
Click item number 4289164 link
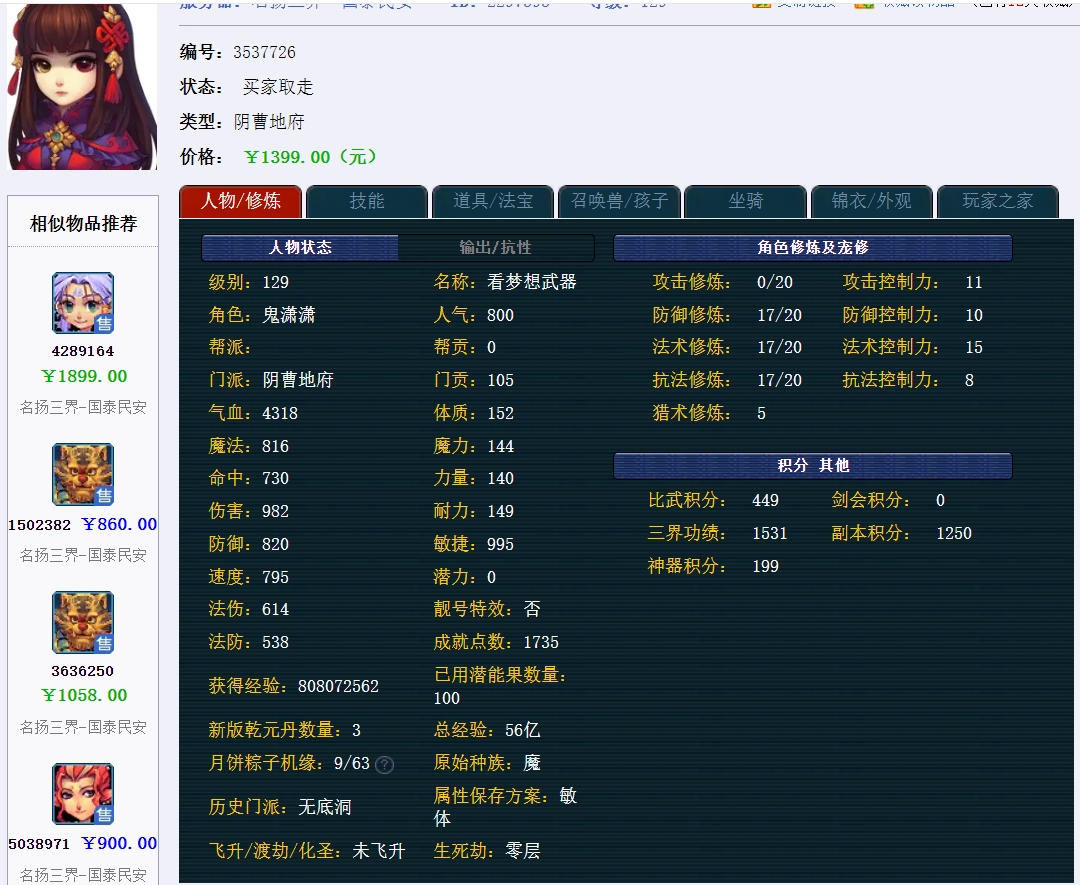coord(83,351)
